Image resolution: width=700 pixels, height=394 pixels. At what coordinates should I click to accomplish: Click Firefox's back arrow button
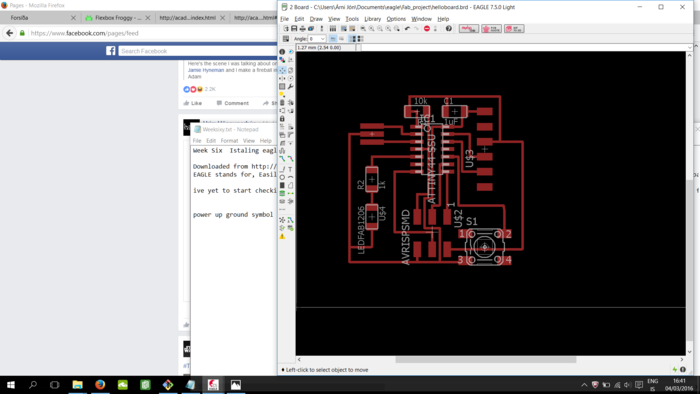(x=9, y=33)
